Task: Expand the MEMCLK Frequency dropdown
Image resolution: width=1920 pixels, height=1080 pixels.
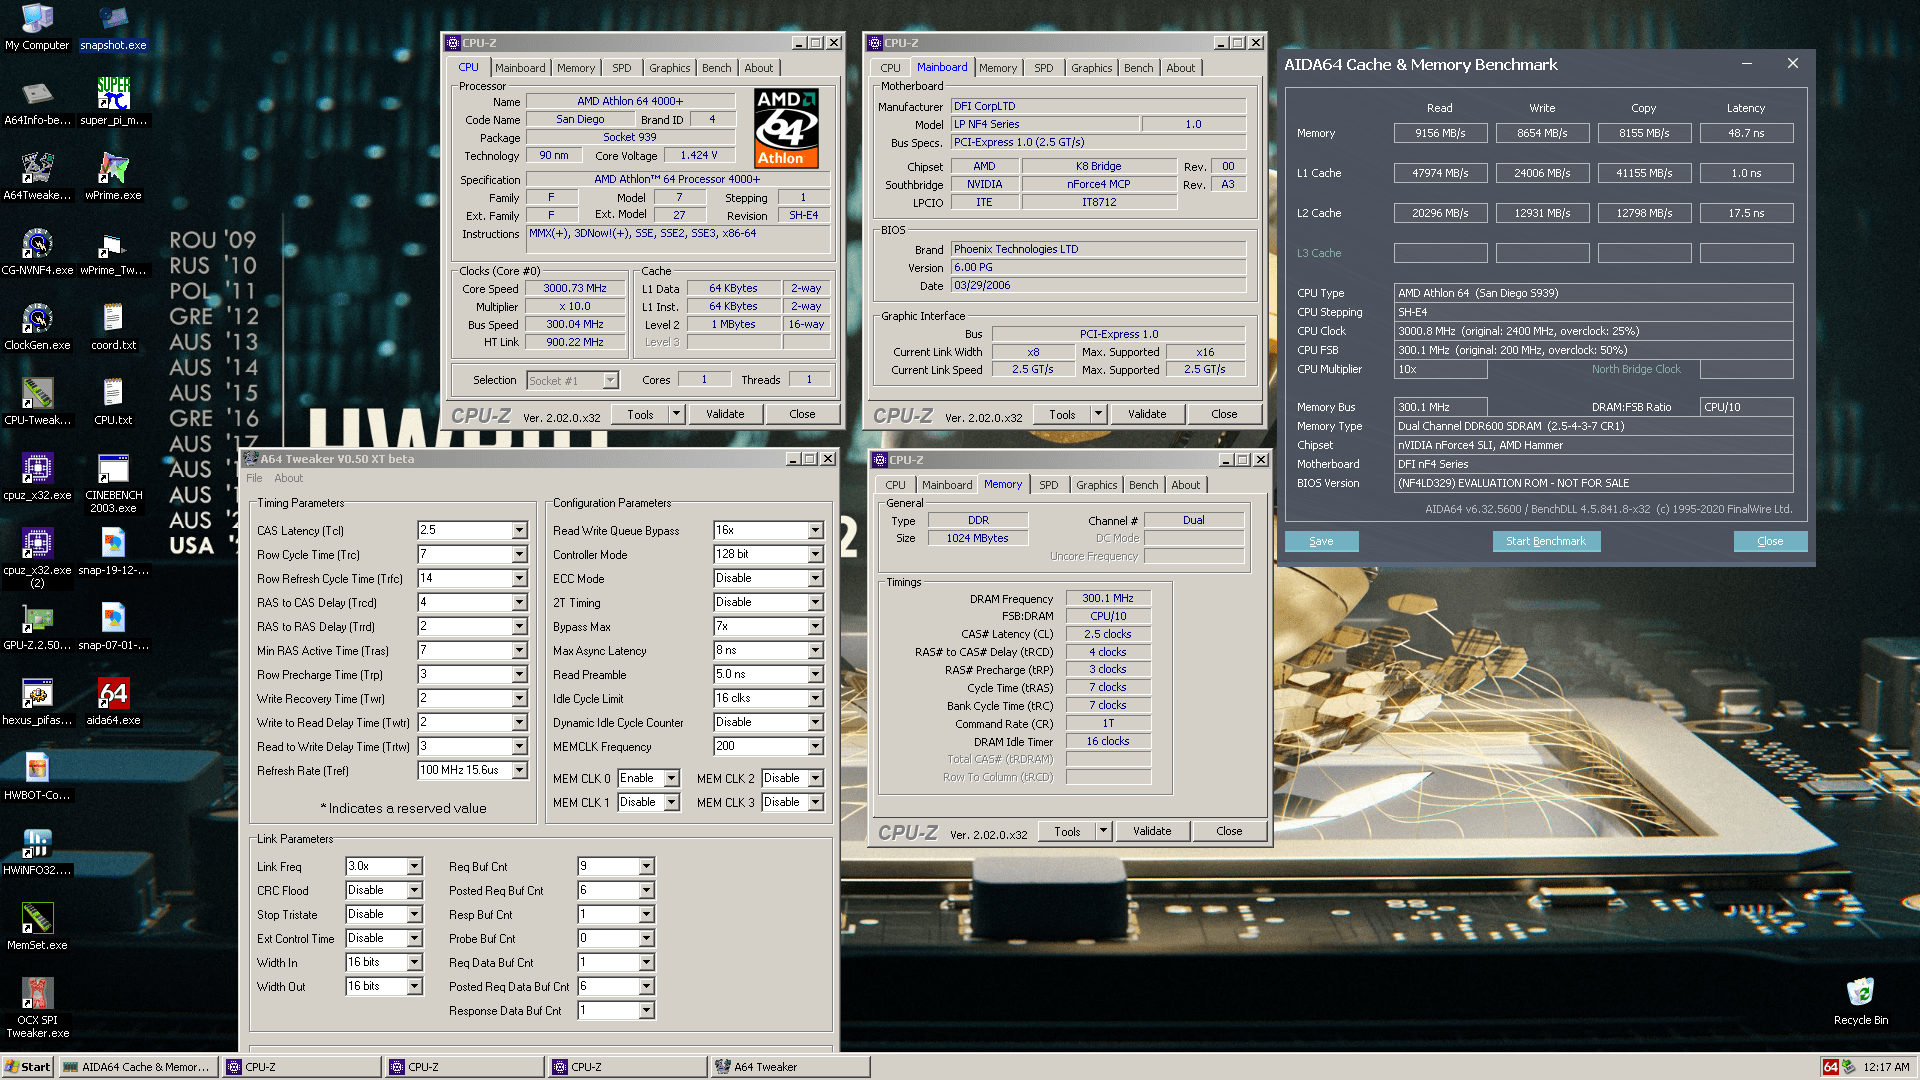Action: (816, 746)
